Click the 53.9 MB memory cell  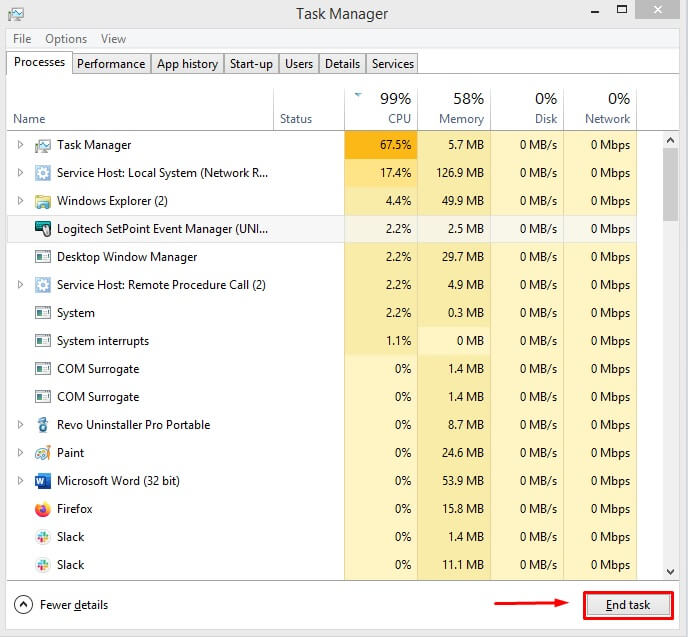[x=454, y=481]
